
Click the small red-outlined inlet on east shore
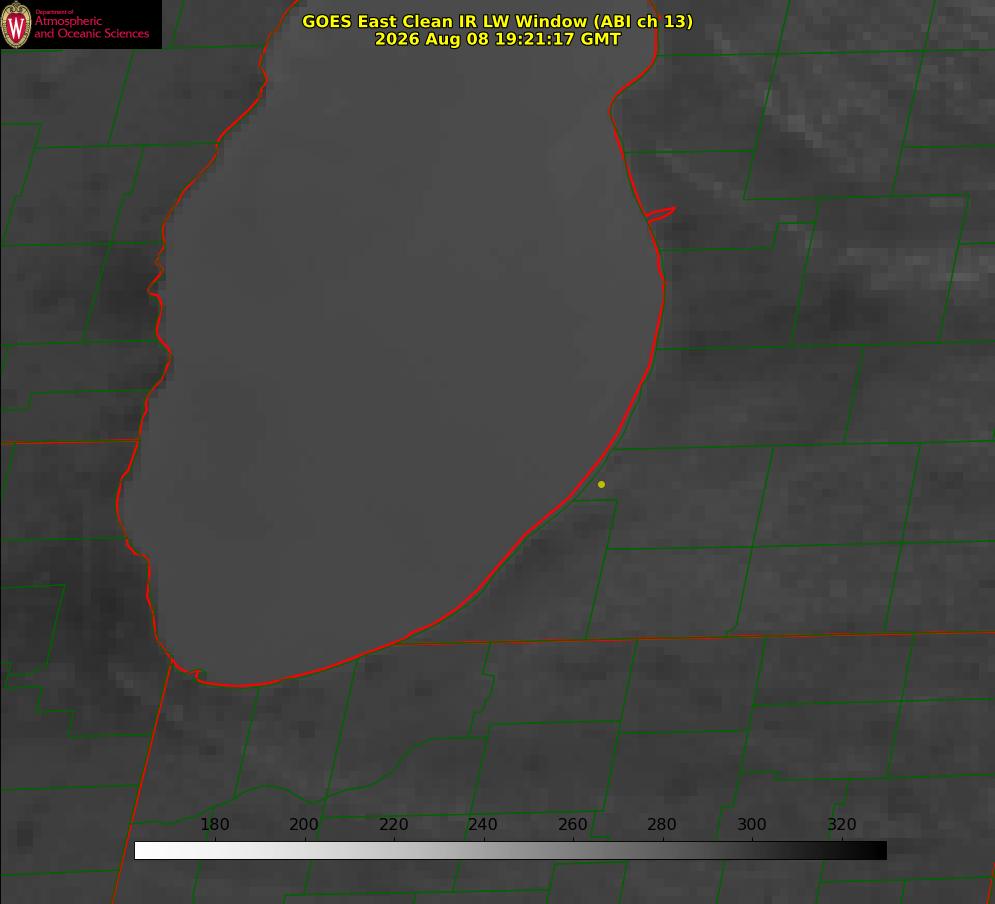pyautogui.click(x=661, y=214)
